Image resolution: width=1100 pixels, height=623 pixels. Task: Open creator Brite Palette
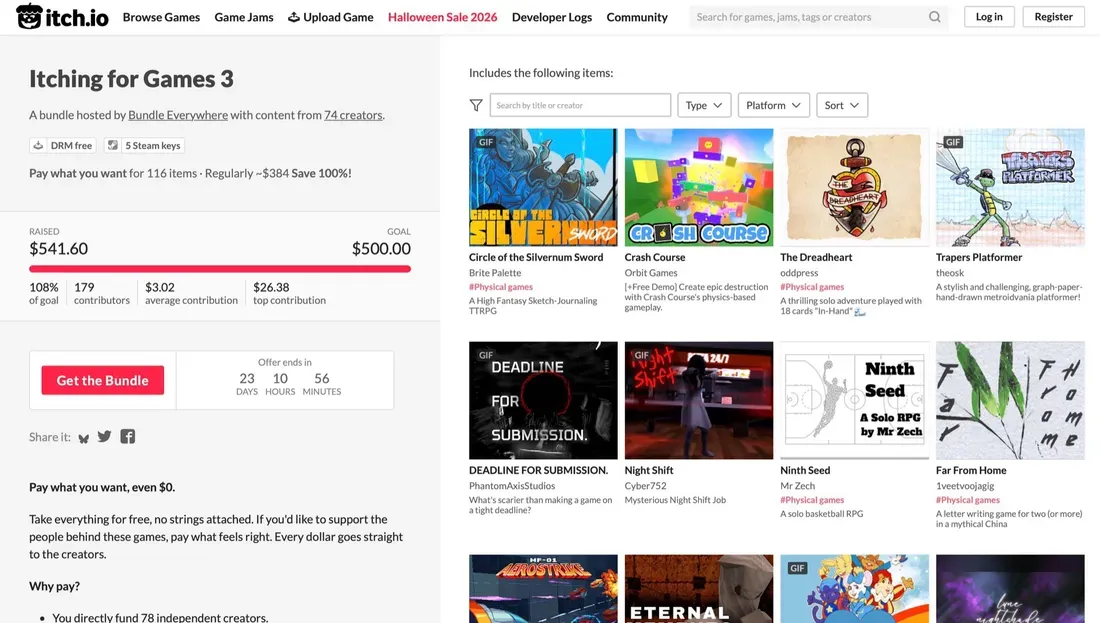tap(495, 273)
